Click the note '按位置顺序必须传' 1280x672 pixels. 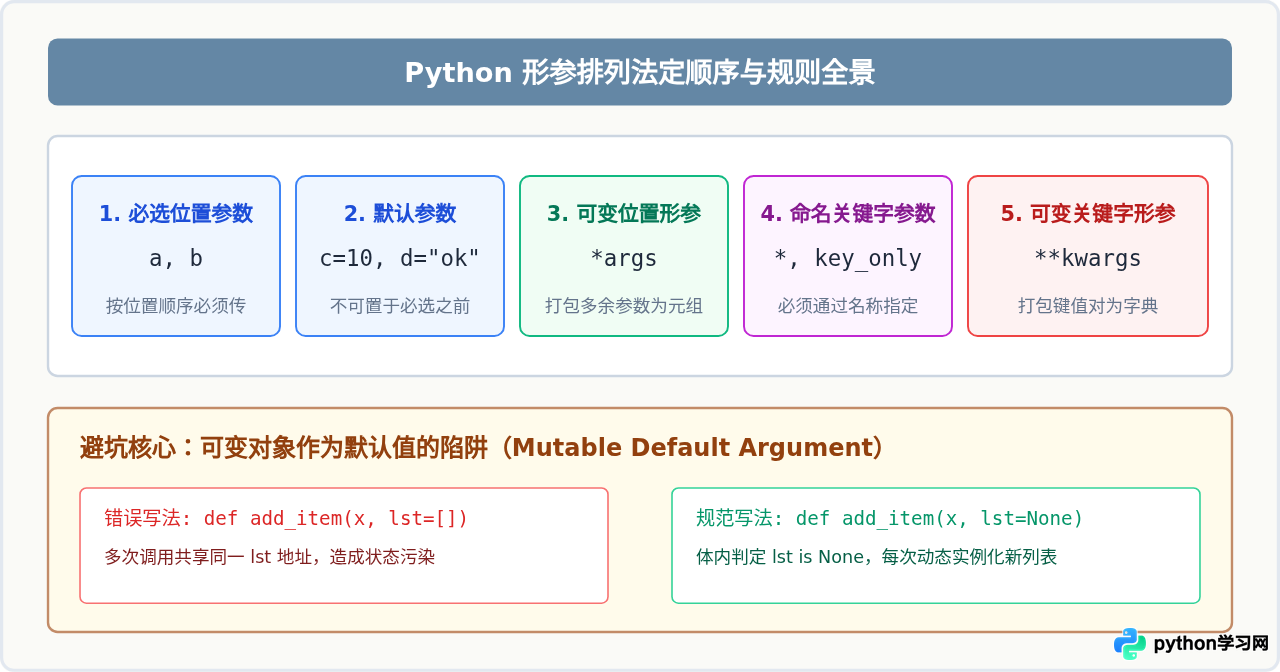(176, 305)
